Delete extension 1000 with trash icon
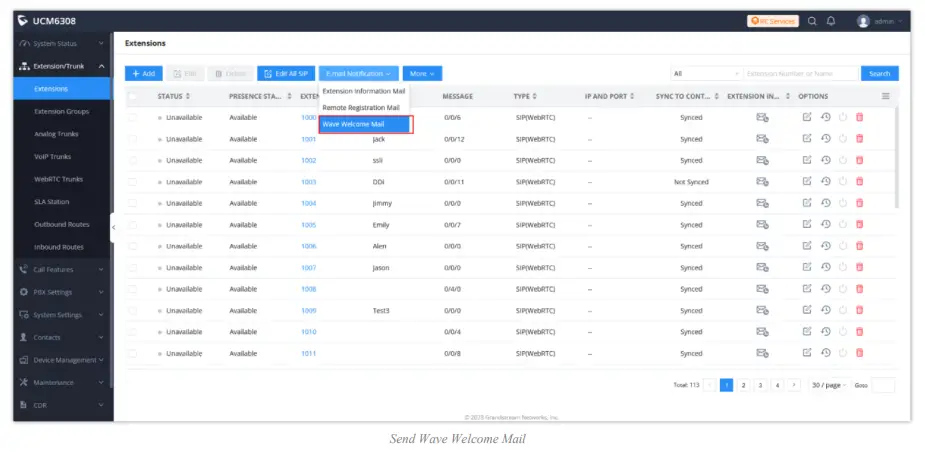This screenshot has width=925, height=457. coord(860,117)
